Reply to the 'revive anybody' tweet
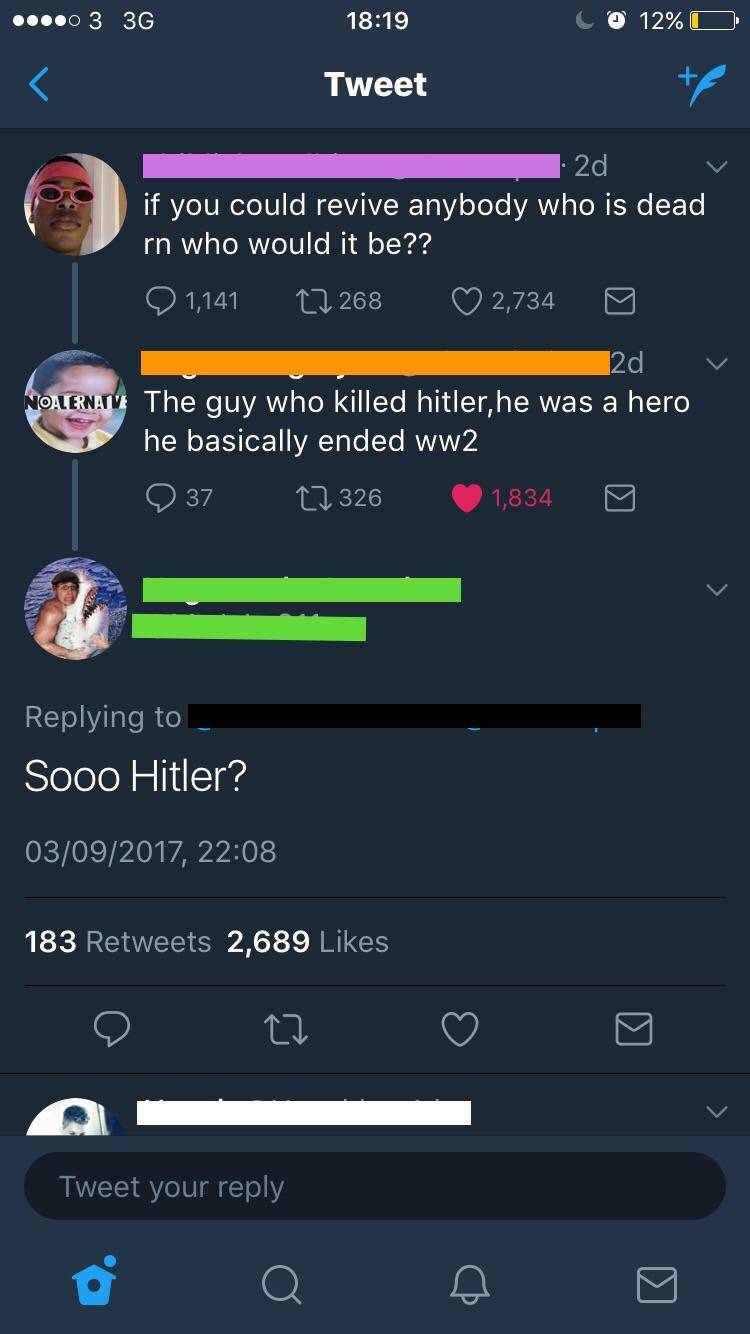The image size is (750, 1334). pos(161,300)
